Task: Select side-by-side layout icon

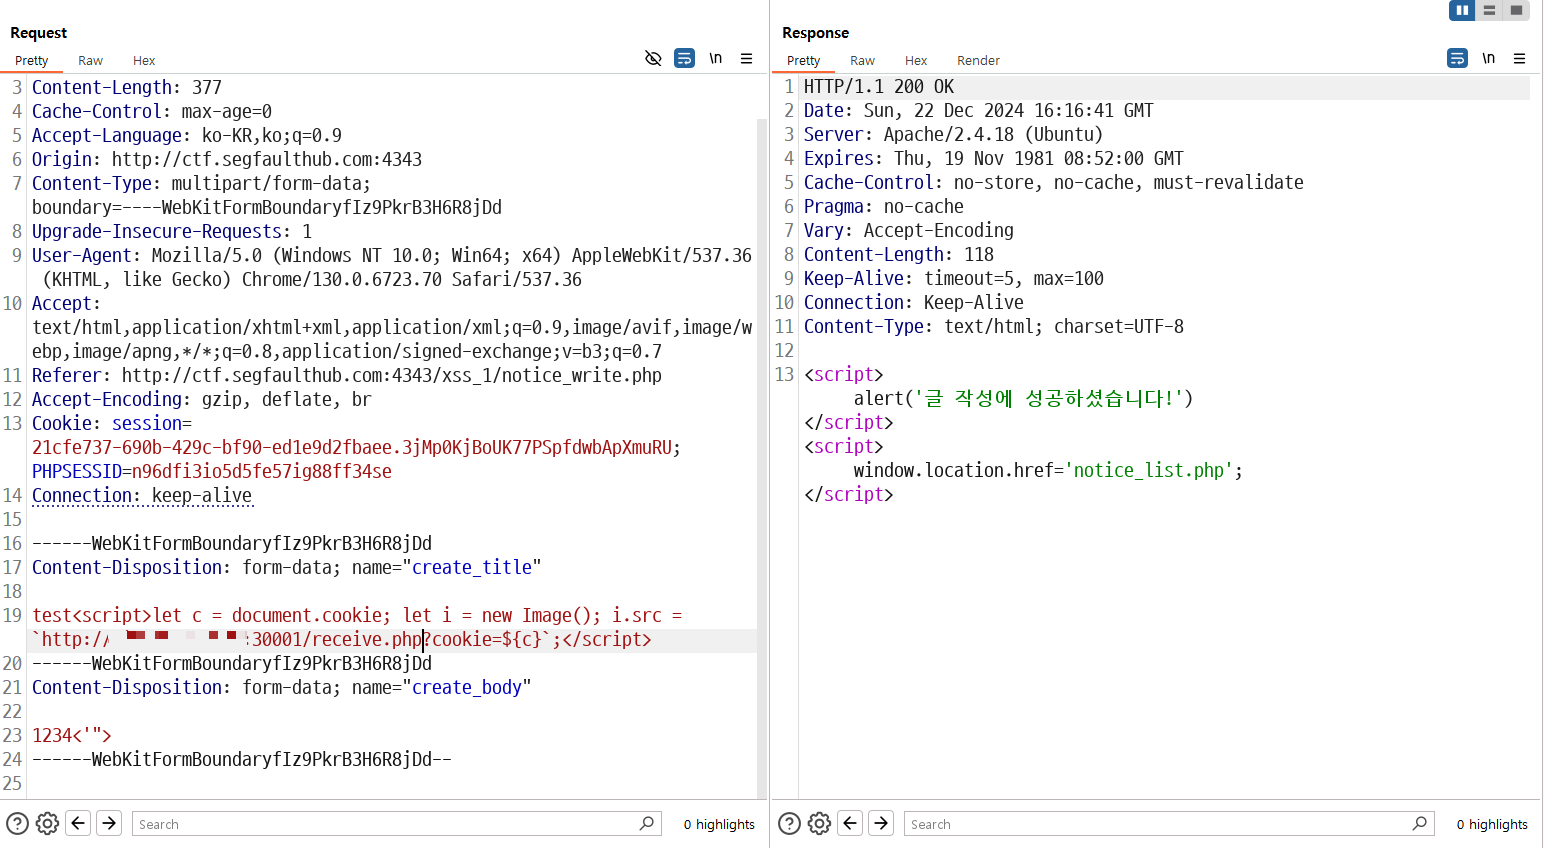Action: [1462, 10]
